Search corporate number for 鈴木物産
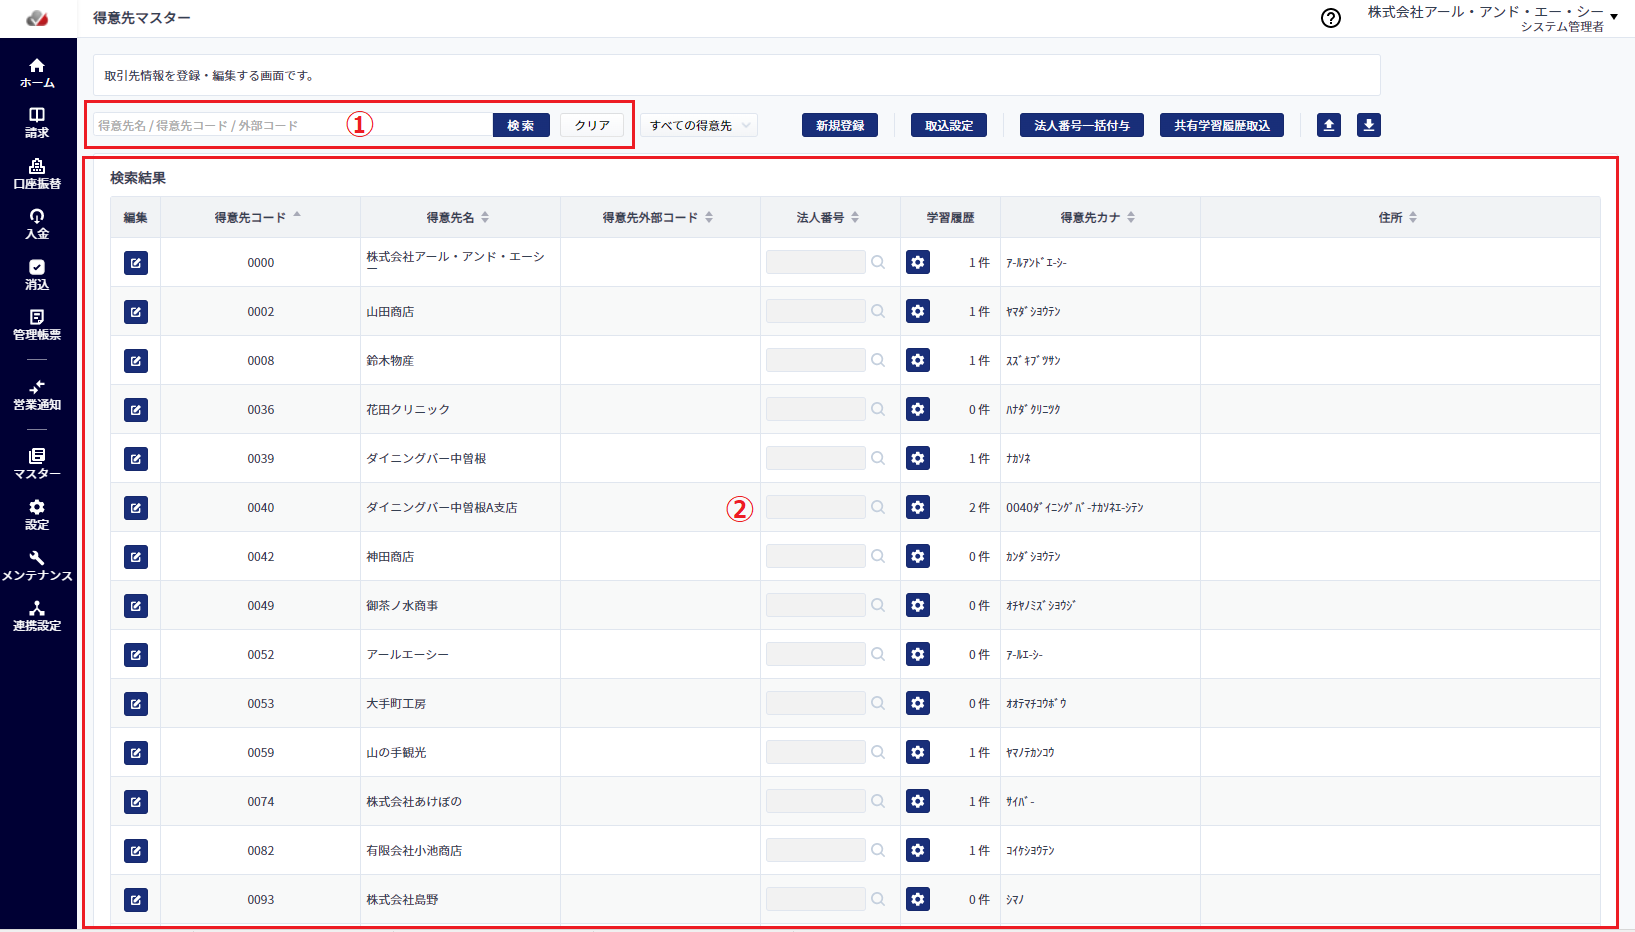1635x932 pixels. click(x=878, y=360)
